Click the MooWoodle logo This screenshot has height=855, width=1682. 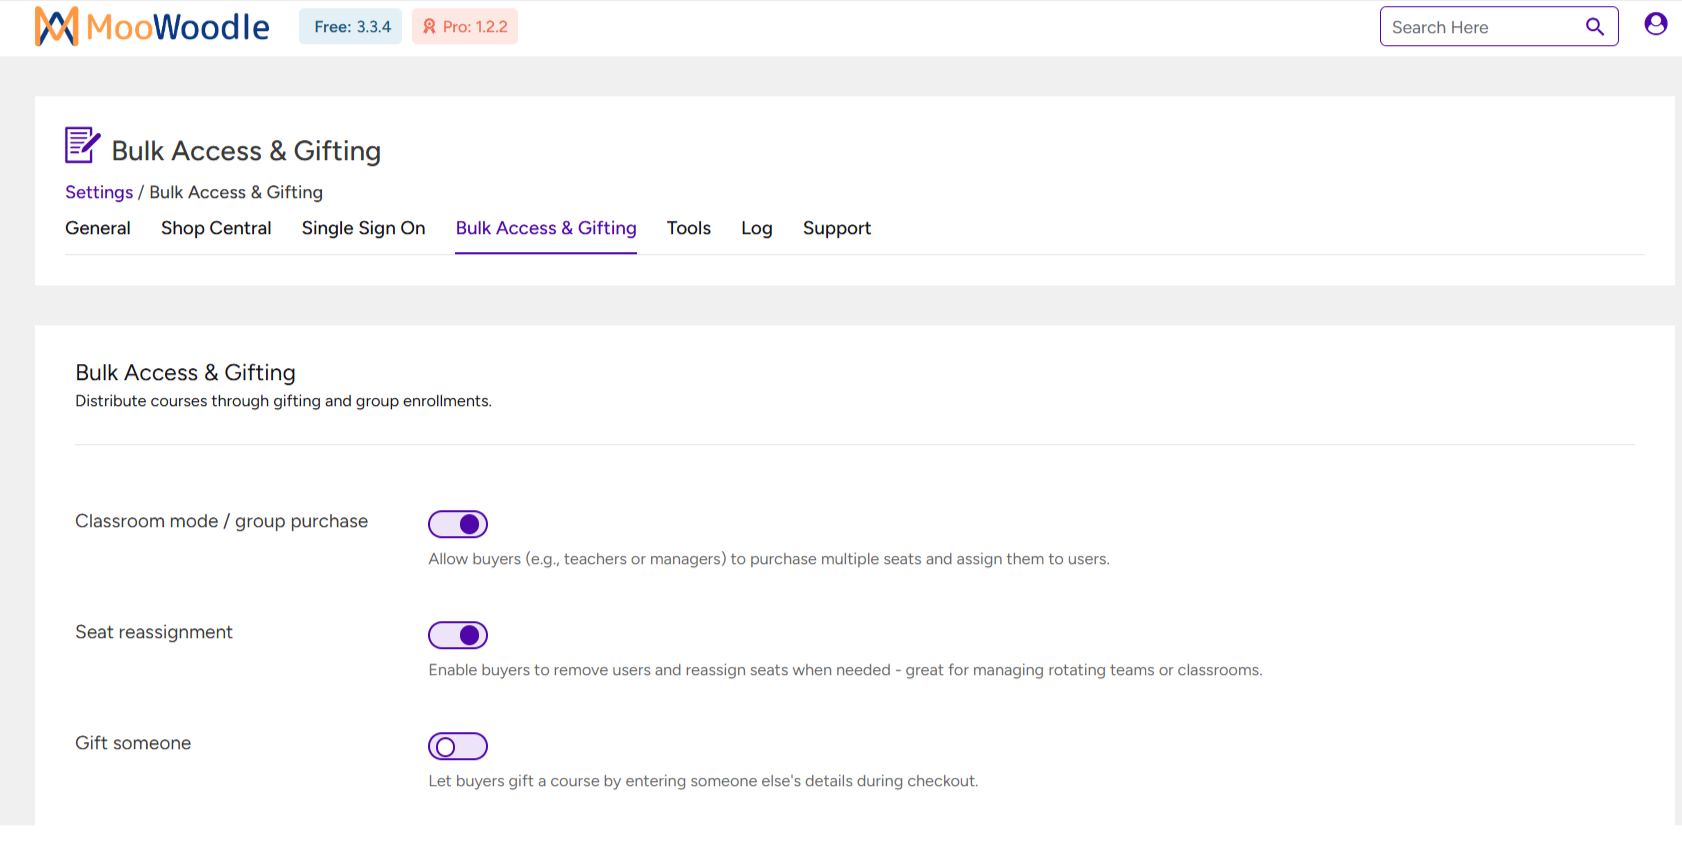pos(152,27)
